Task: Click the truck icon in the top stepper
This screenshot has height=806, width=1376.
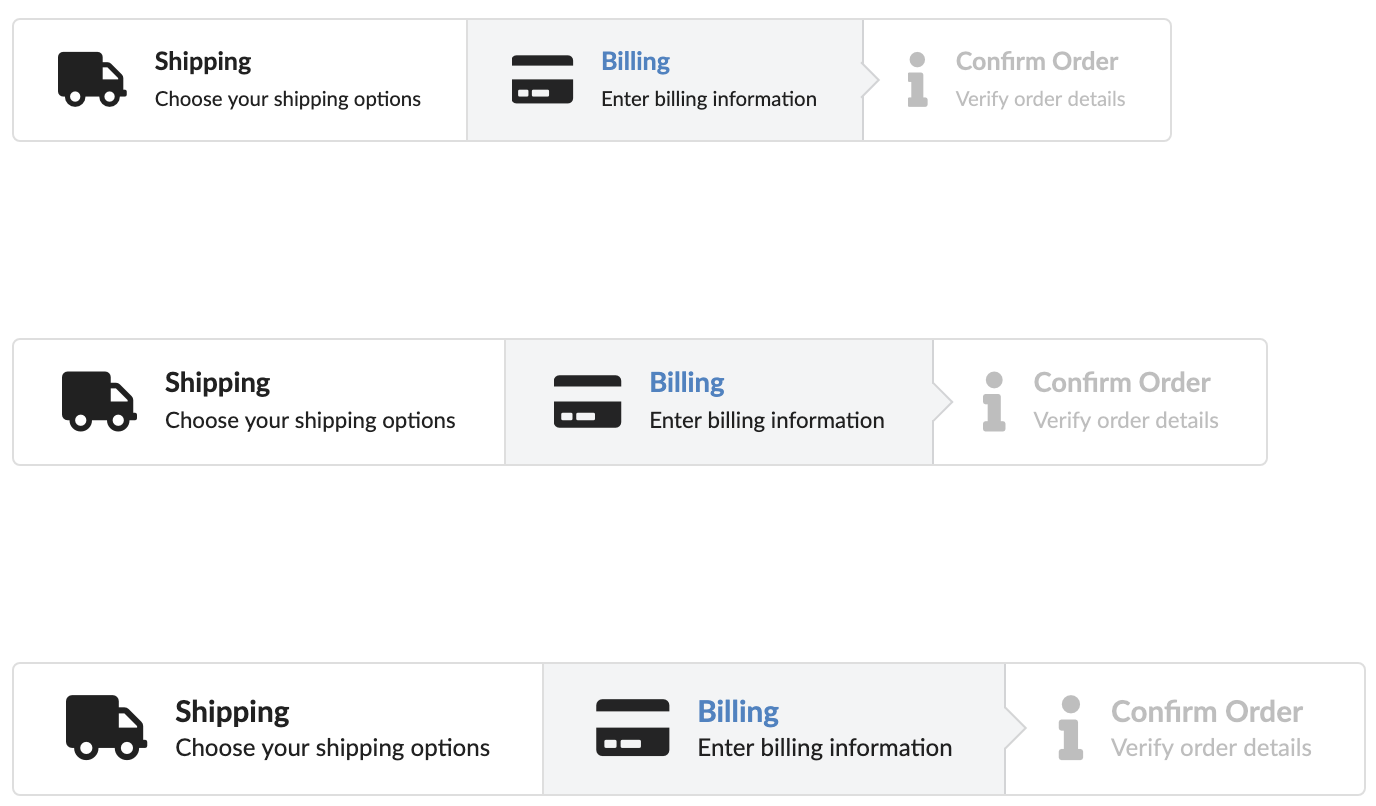Action: pyautogui.click(x=92, y=79)
